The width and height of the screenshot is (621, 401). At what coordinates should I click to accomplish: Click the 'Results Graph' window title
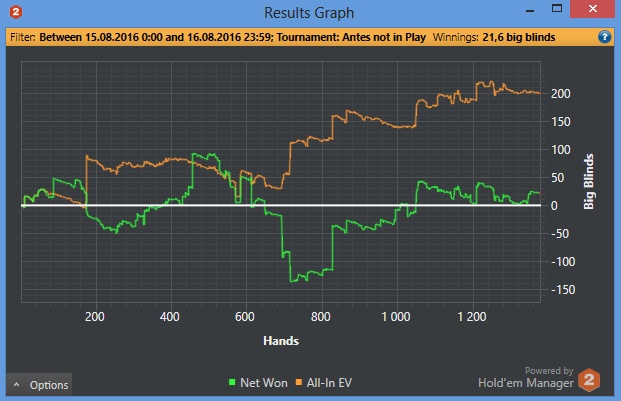(x=309, y=13)
